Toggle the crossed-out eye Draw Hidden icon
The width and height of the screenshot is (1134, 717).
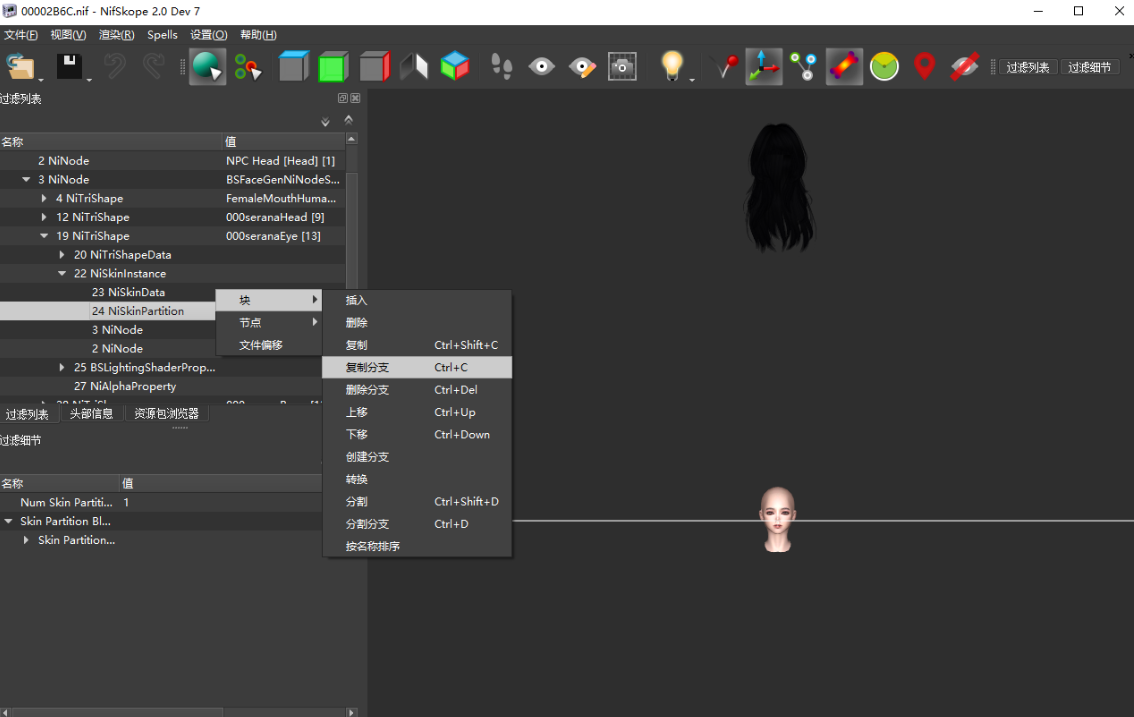pos(964,67)
